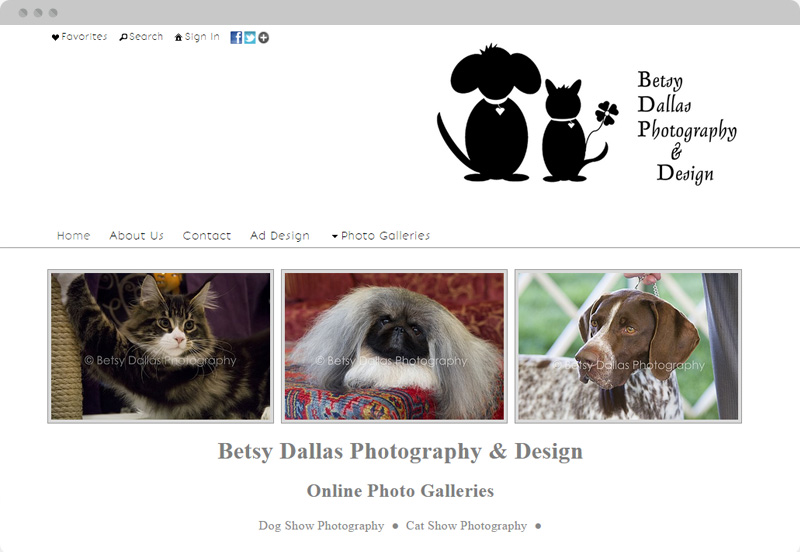
Task: Open the Ad Design menu item
Action: click(x=280, y=236)
